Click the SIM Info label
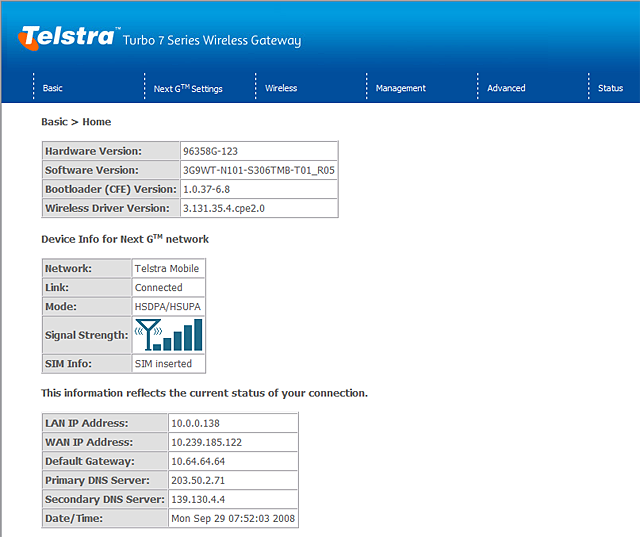Screen dimensions: 640x537 click(x=68, y=364)
